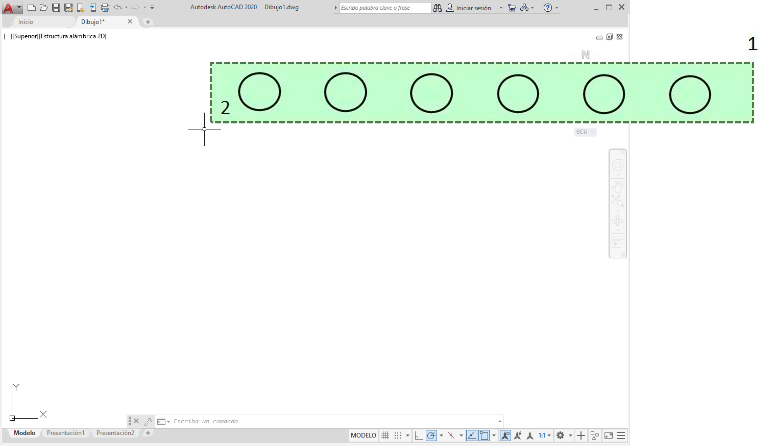Open the AutoCAD application menu button
759x446 pixels.
12,8
